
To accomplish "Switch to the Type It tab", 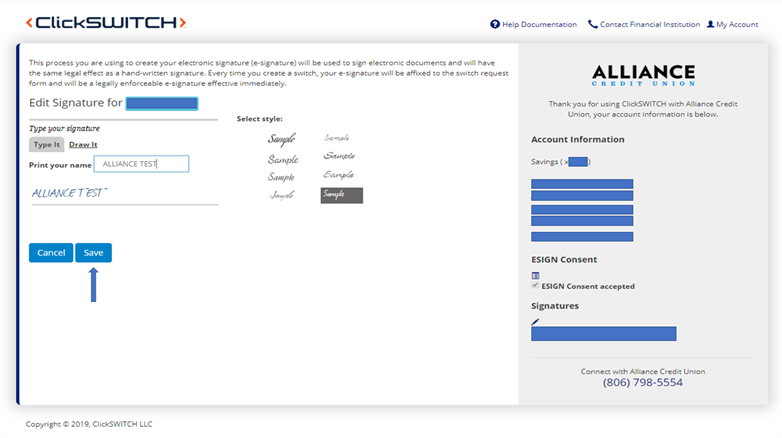I will pos(46,144).
